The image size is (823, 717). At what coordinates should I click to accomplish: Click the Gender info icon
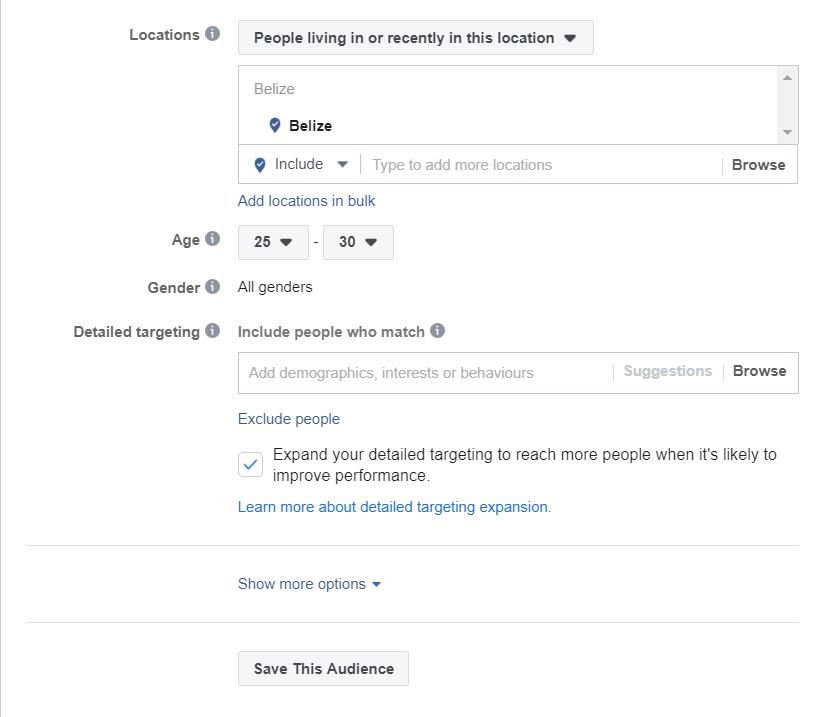point(212,287)
